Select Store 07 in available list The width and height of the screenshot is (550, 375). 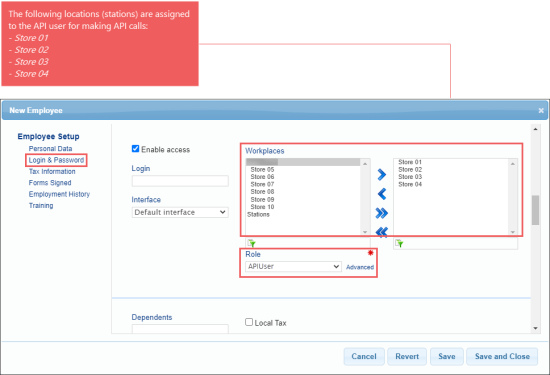(x=262, y=184)
